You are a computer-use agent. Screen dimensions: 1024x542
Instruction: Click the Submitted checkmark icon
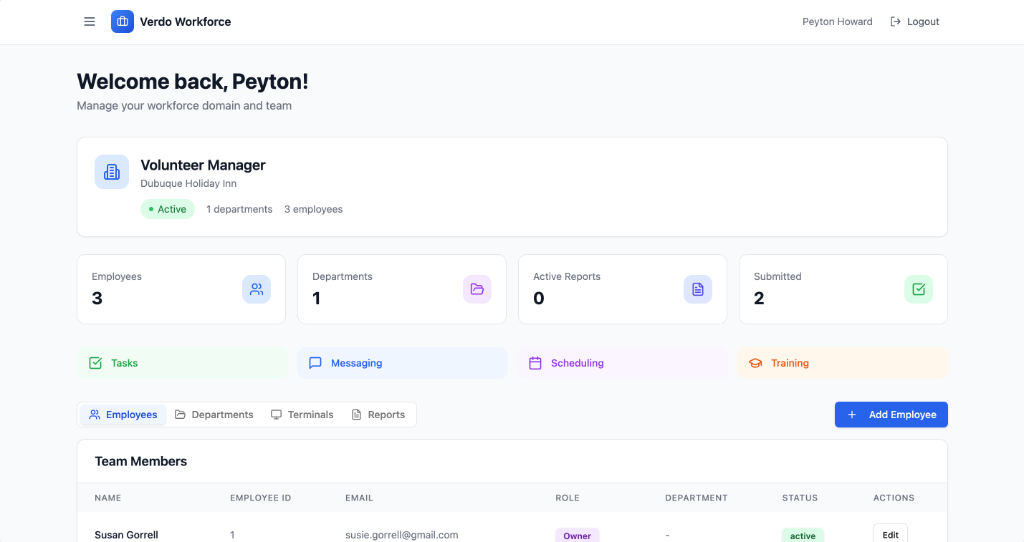[919, 289]
